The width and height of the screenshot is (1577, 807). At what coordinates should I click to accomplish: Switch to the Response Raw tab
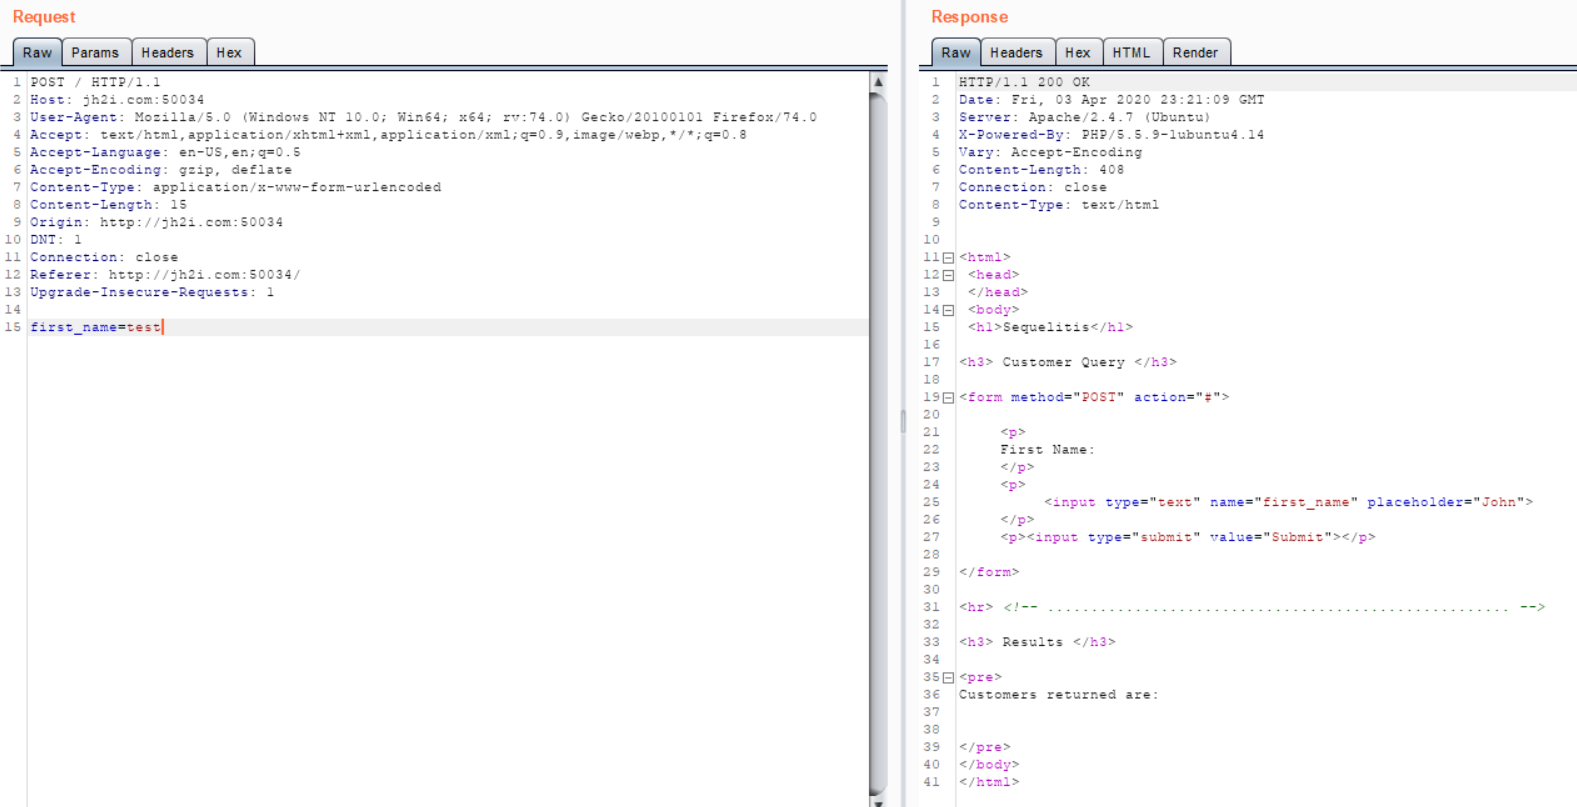tap(956, 52)
